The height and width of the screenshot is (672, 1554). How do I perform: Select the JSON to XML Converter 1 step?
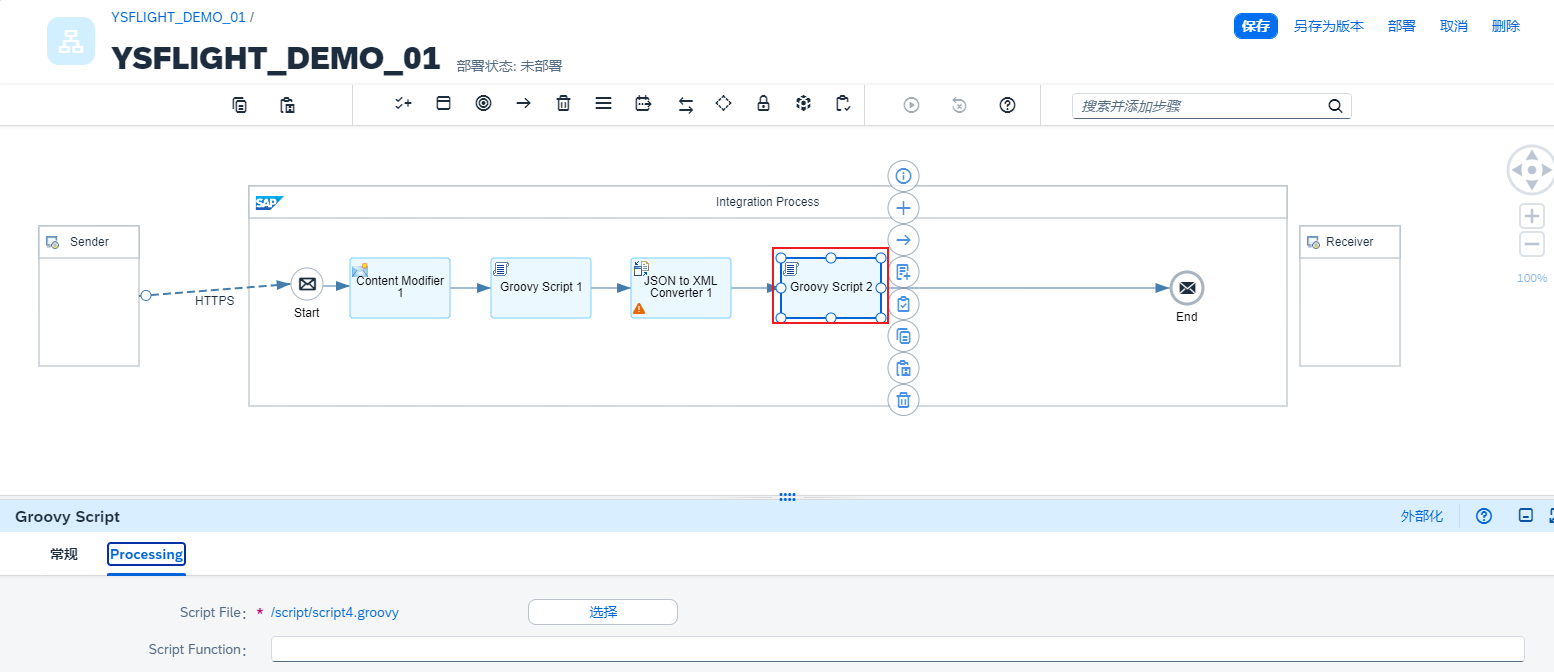point(681,288)
